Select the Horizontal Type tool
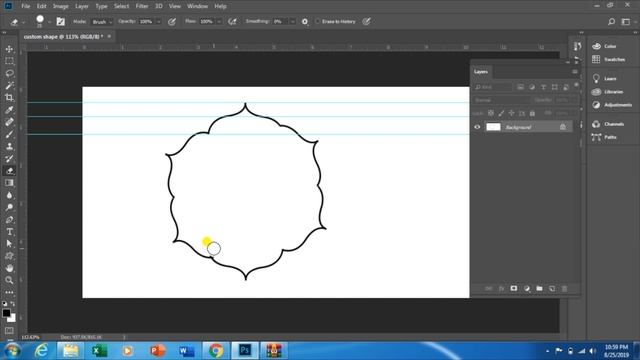This screenshot has width=640, height=360. point(9,232)
